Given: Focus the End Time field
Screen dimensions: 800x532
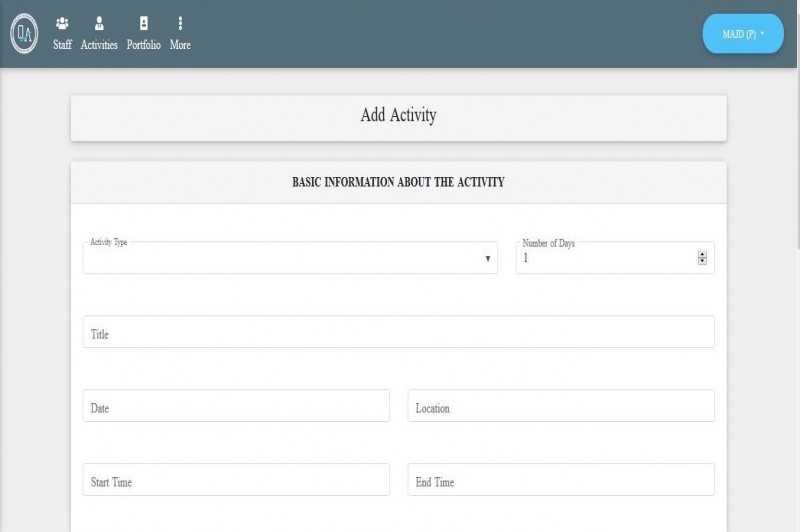Looking at the screenshot, I should (x=561, y=481).
